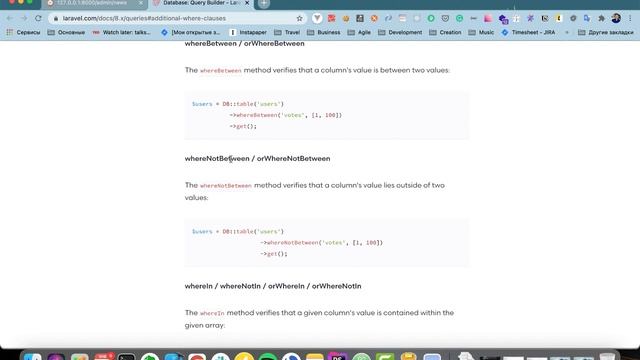
Task: Click the pink gradient extension icon
Action: tap(488, 18)
